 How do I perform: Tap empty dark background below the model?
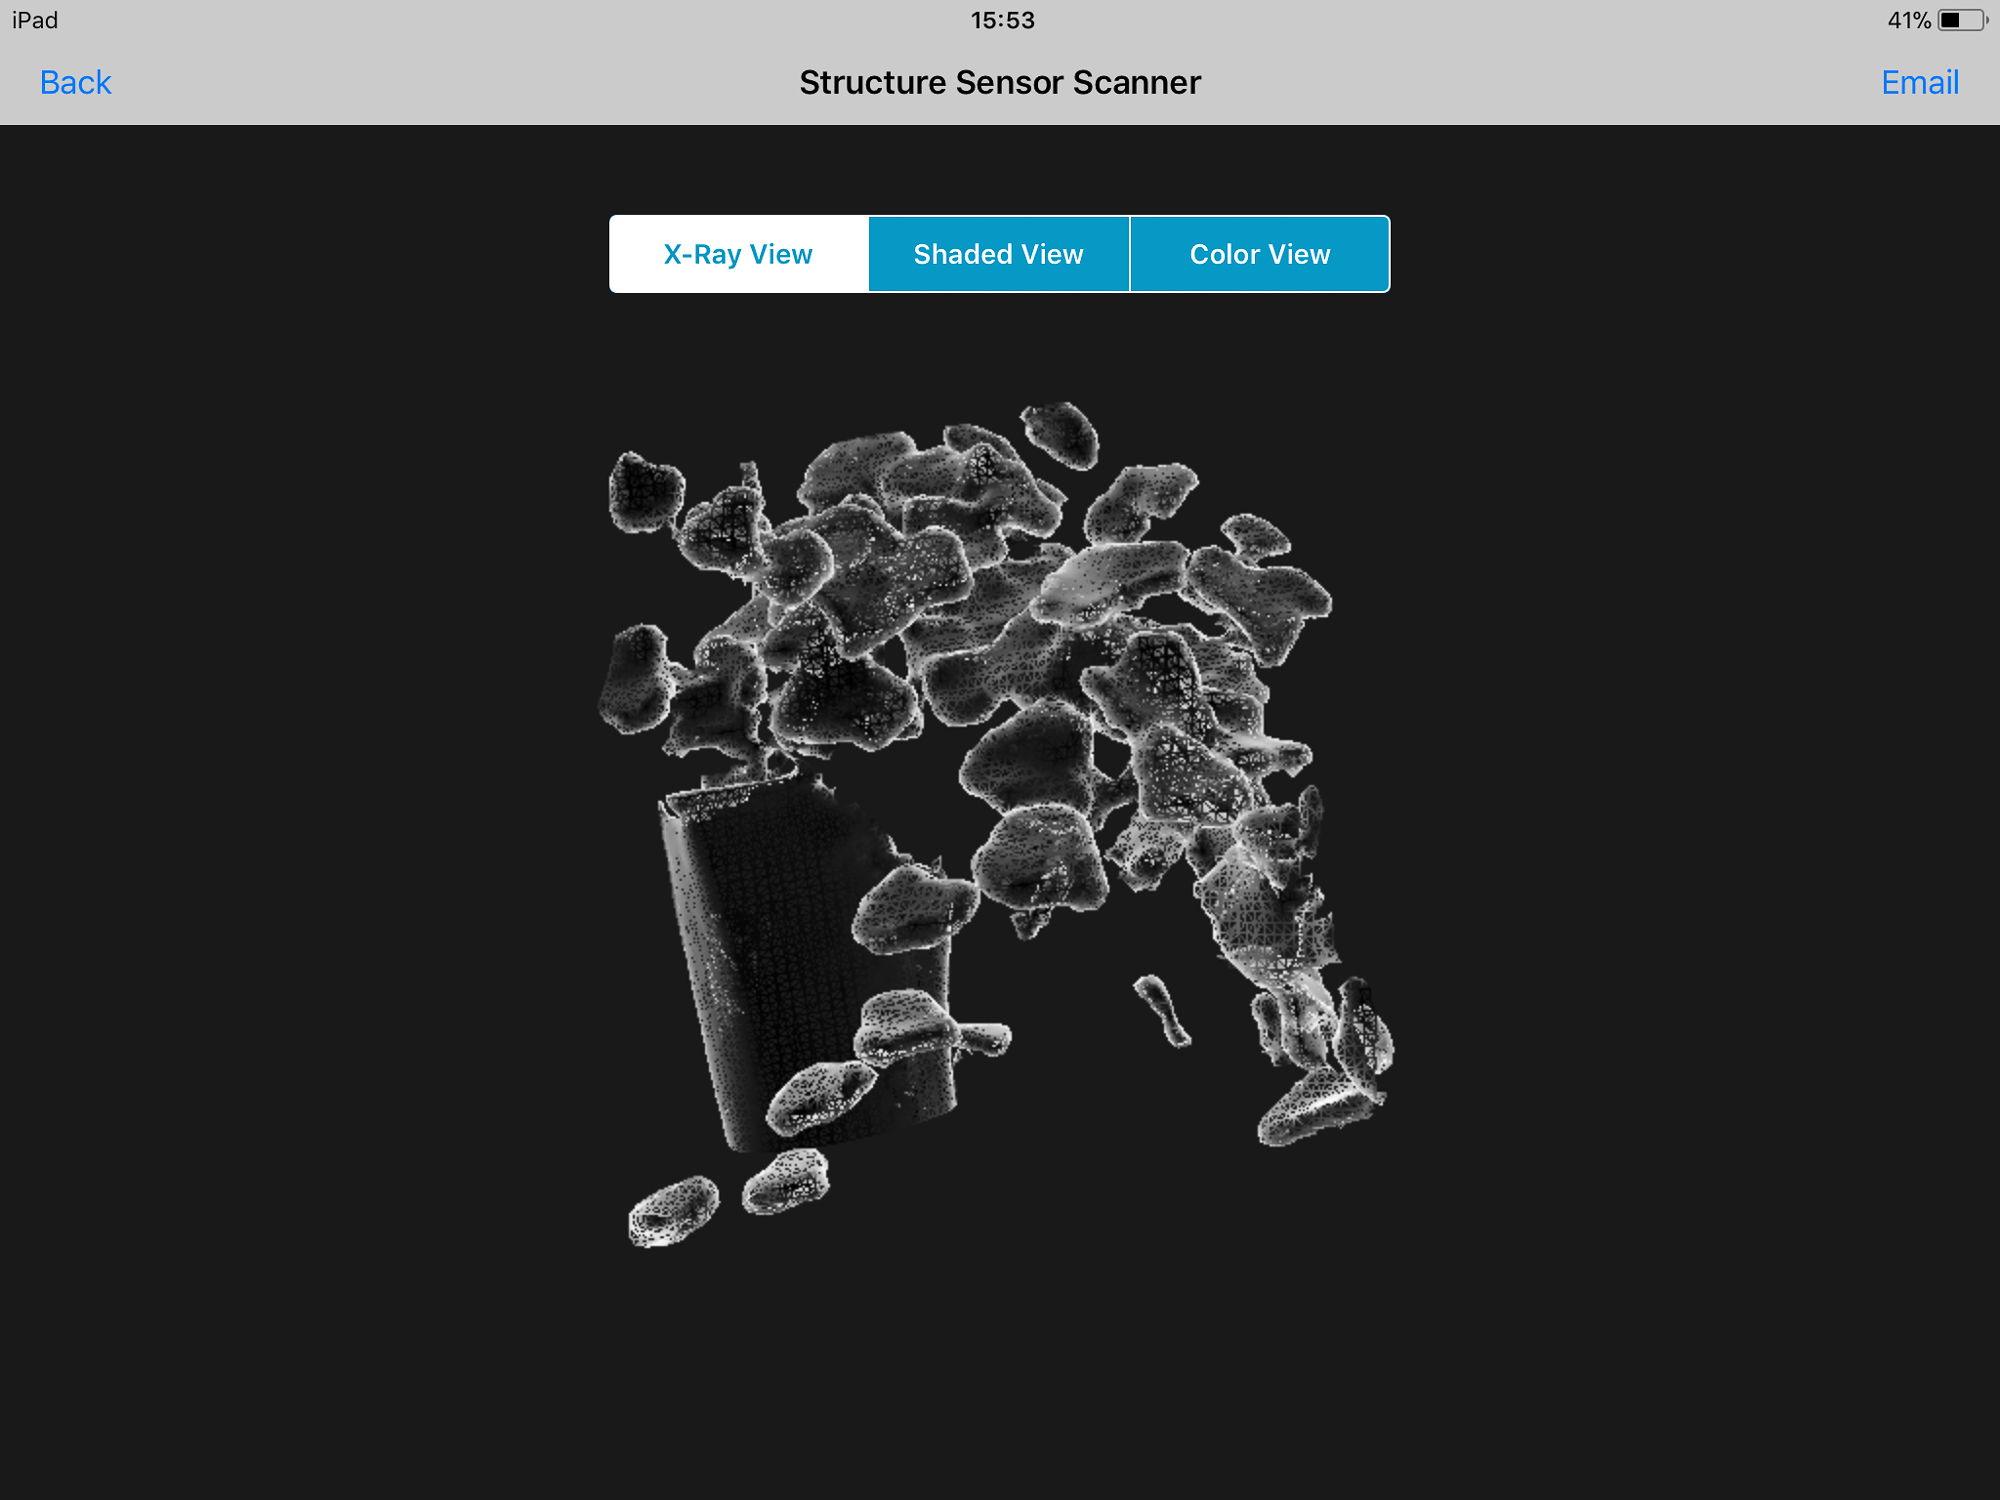1000,1380
